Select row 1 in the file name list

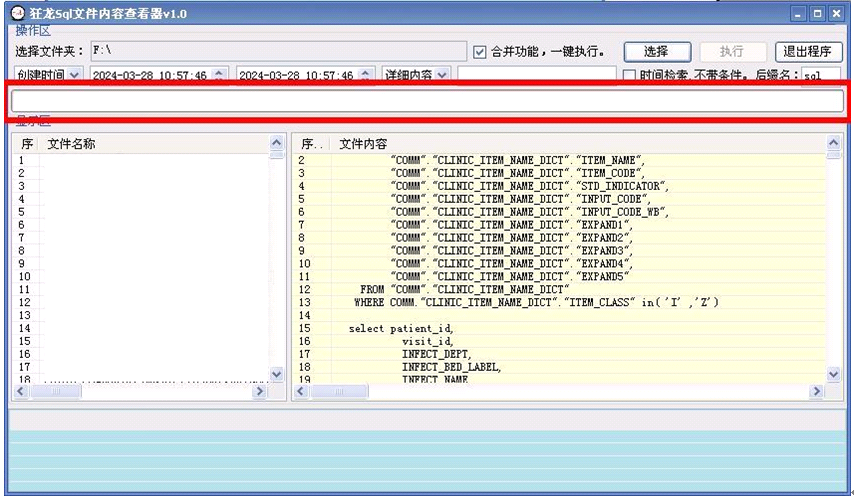(x=141, y=160)
